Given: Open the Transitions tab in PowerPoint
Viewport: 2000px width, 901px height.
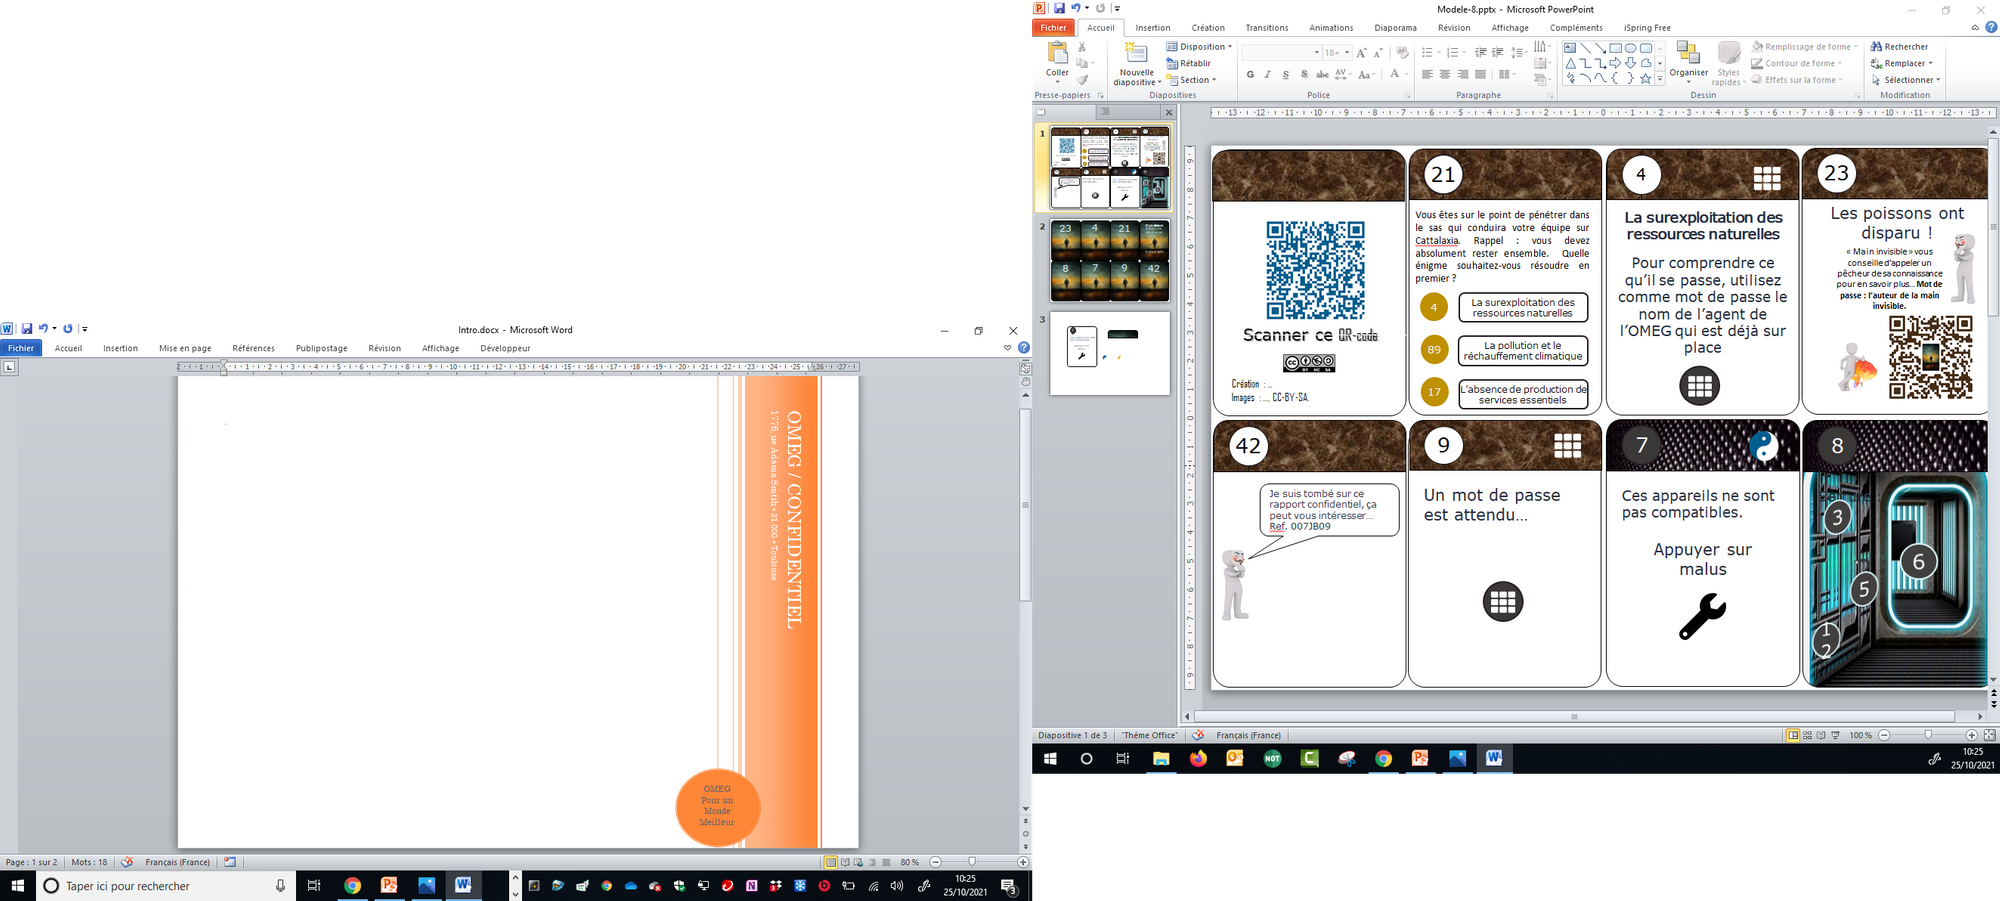Looking at the screenshot, I should [1267, 28].
